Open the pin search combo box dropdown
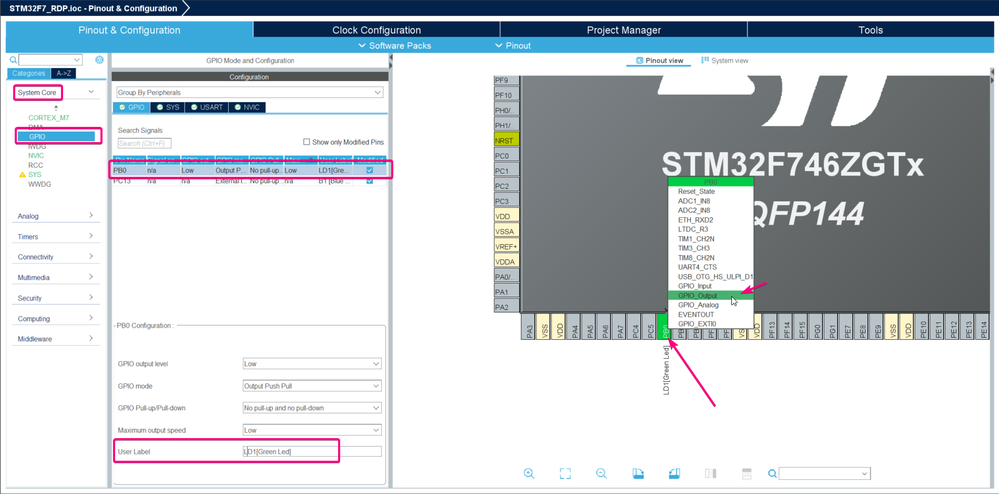Image resolution: width=999 pixels, height=494 pixels. (865, 474)
